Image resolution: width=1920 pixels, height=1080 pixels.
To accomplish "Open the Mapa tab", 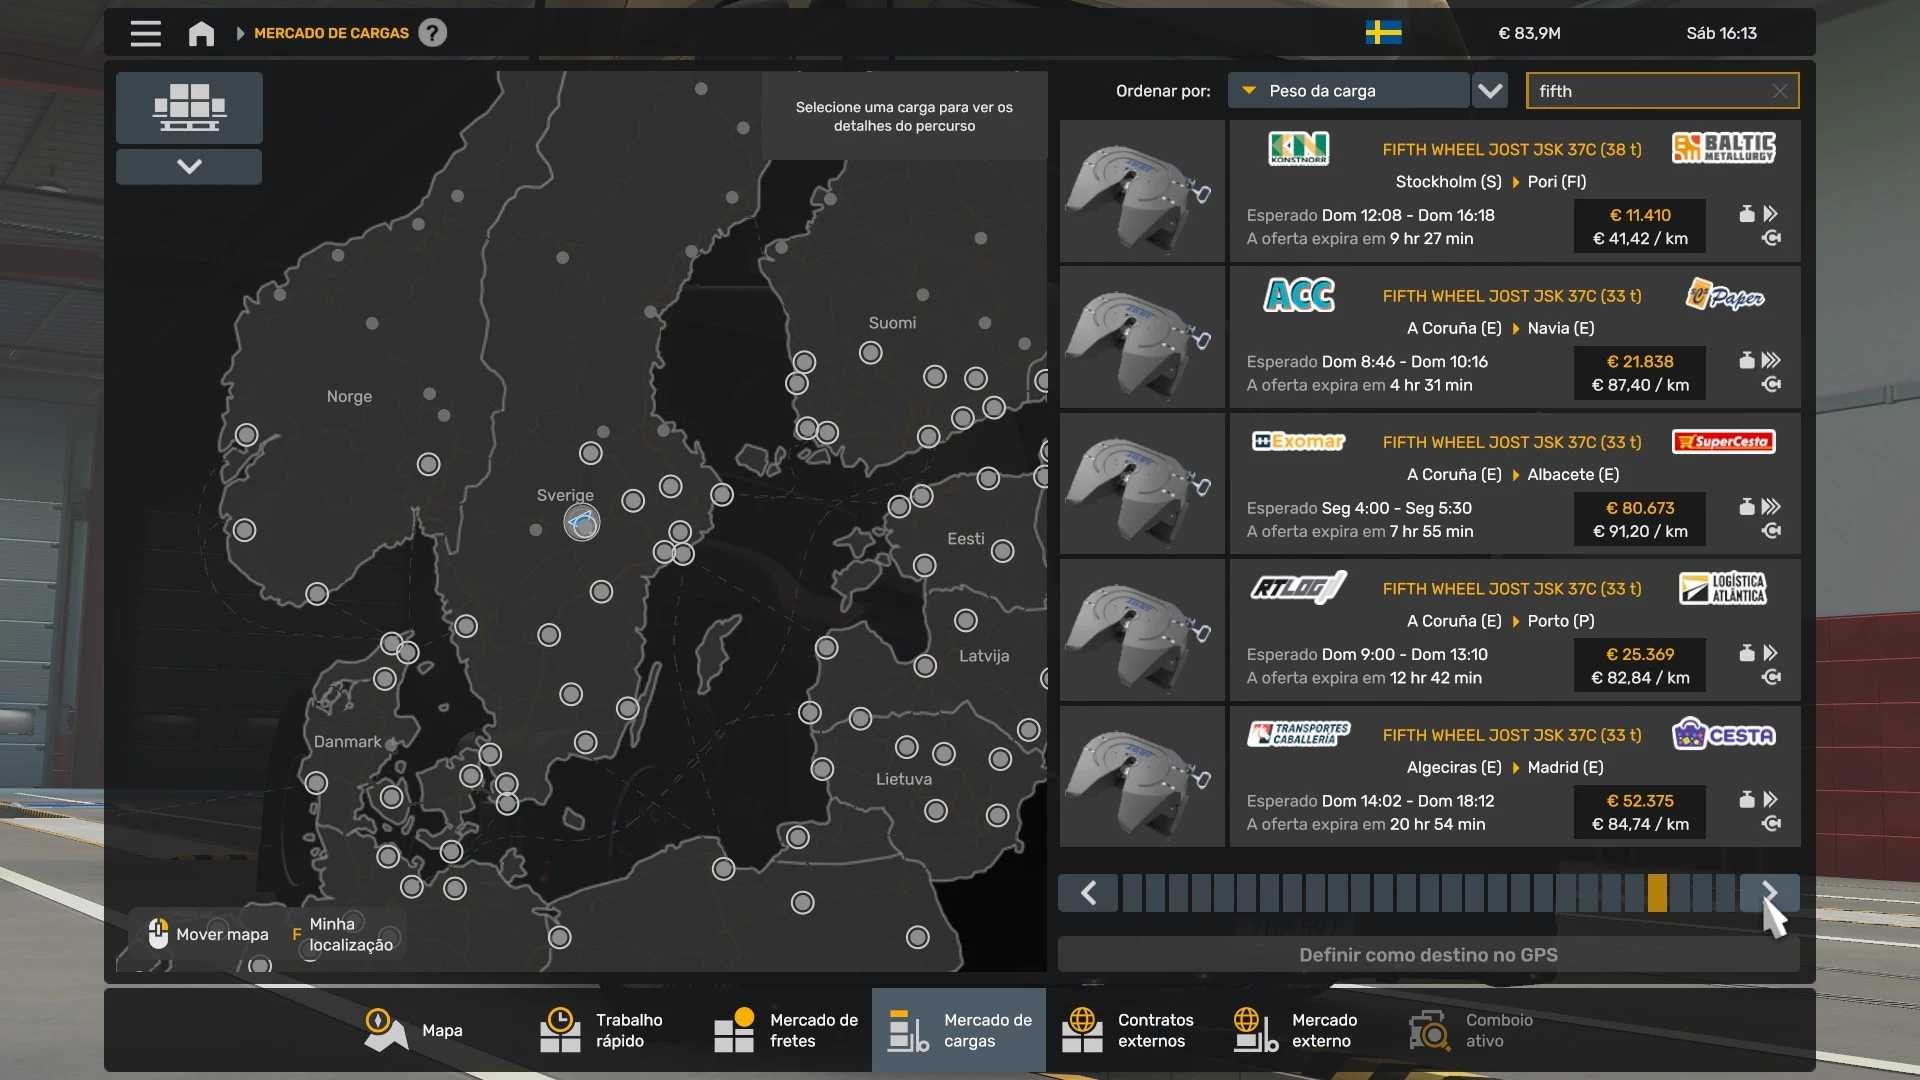I will tap(414, 1030).
